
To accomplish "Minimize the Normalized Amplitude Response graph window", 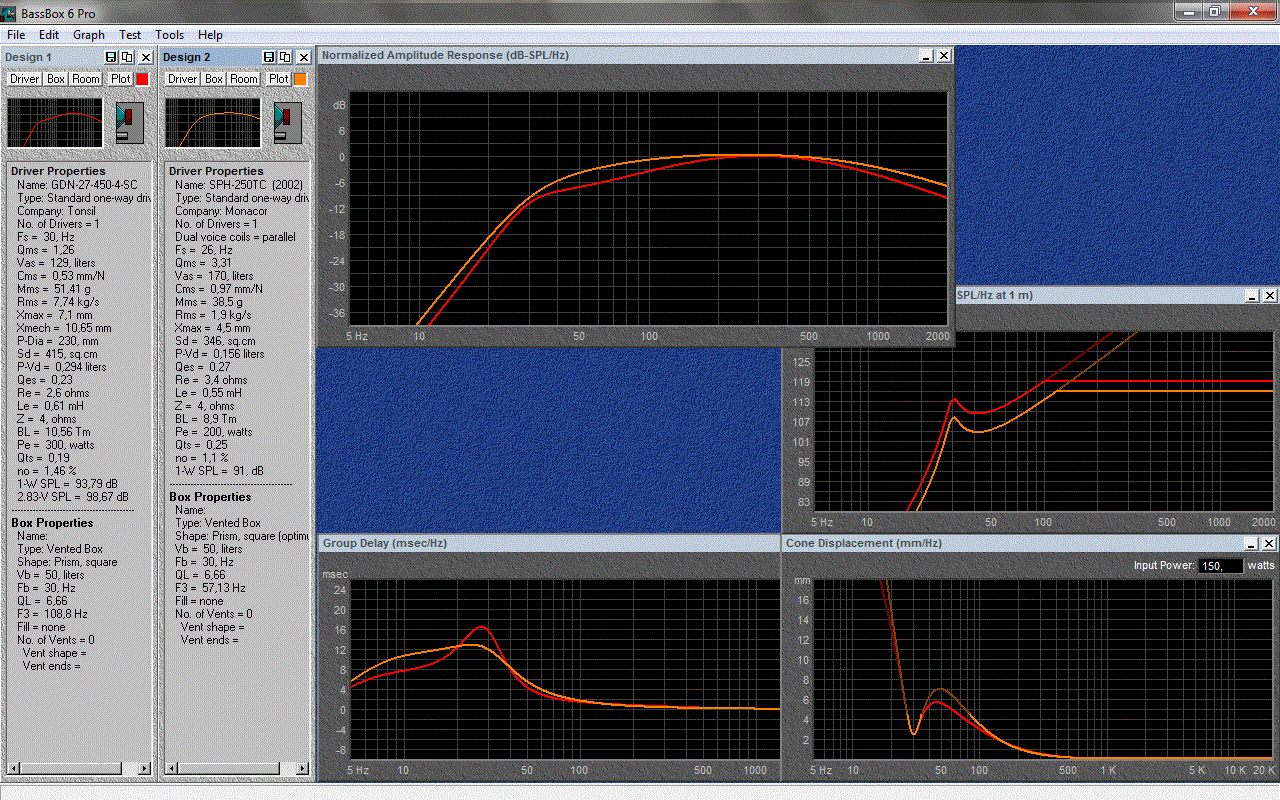I will pyautogui.click(x=927, y=56).
